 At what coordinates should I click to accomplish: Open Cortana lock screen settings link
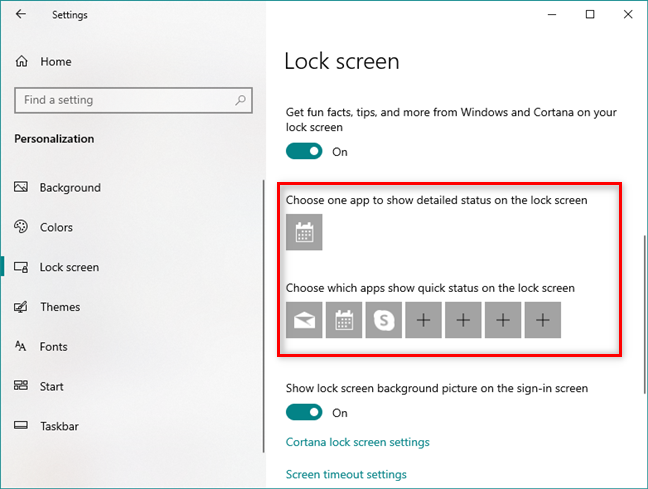(x=357, y=442)
